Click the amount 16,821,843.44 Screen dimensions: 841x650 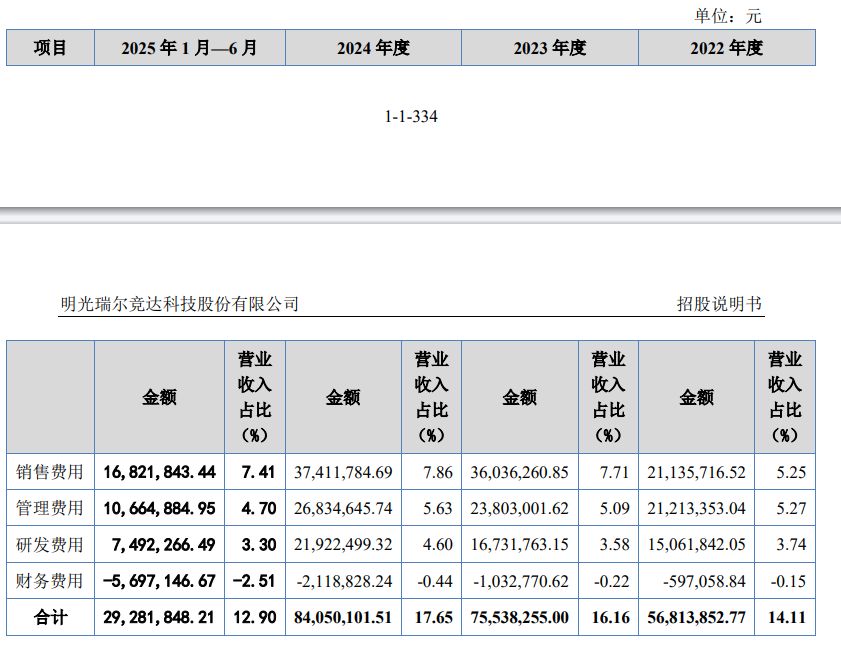pyautogui.click(x=158, y=471)
